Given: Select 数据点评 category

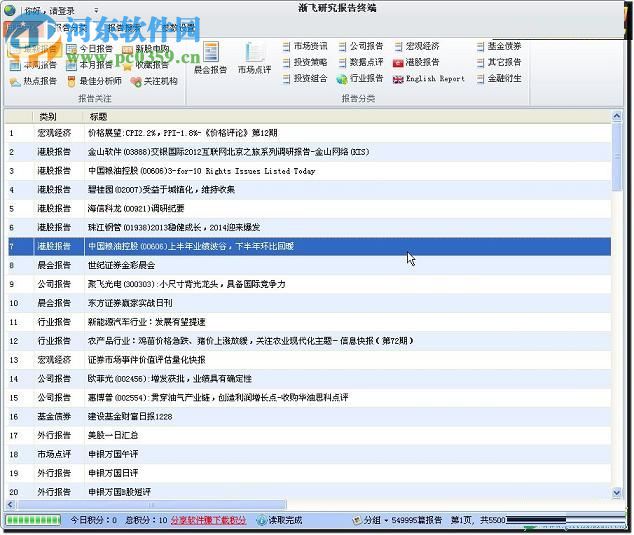Looking at the screenshot, I should point(361,62).
